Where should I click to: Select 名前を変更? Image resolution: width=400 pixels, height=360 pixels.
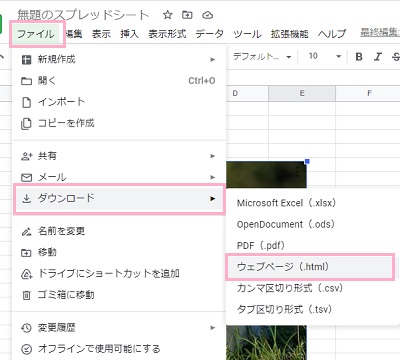(x=119, y=231)
